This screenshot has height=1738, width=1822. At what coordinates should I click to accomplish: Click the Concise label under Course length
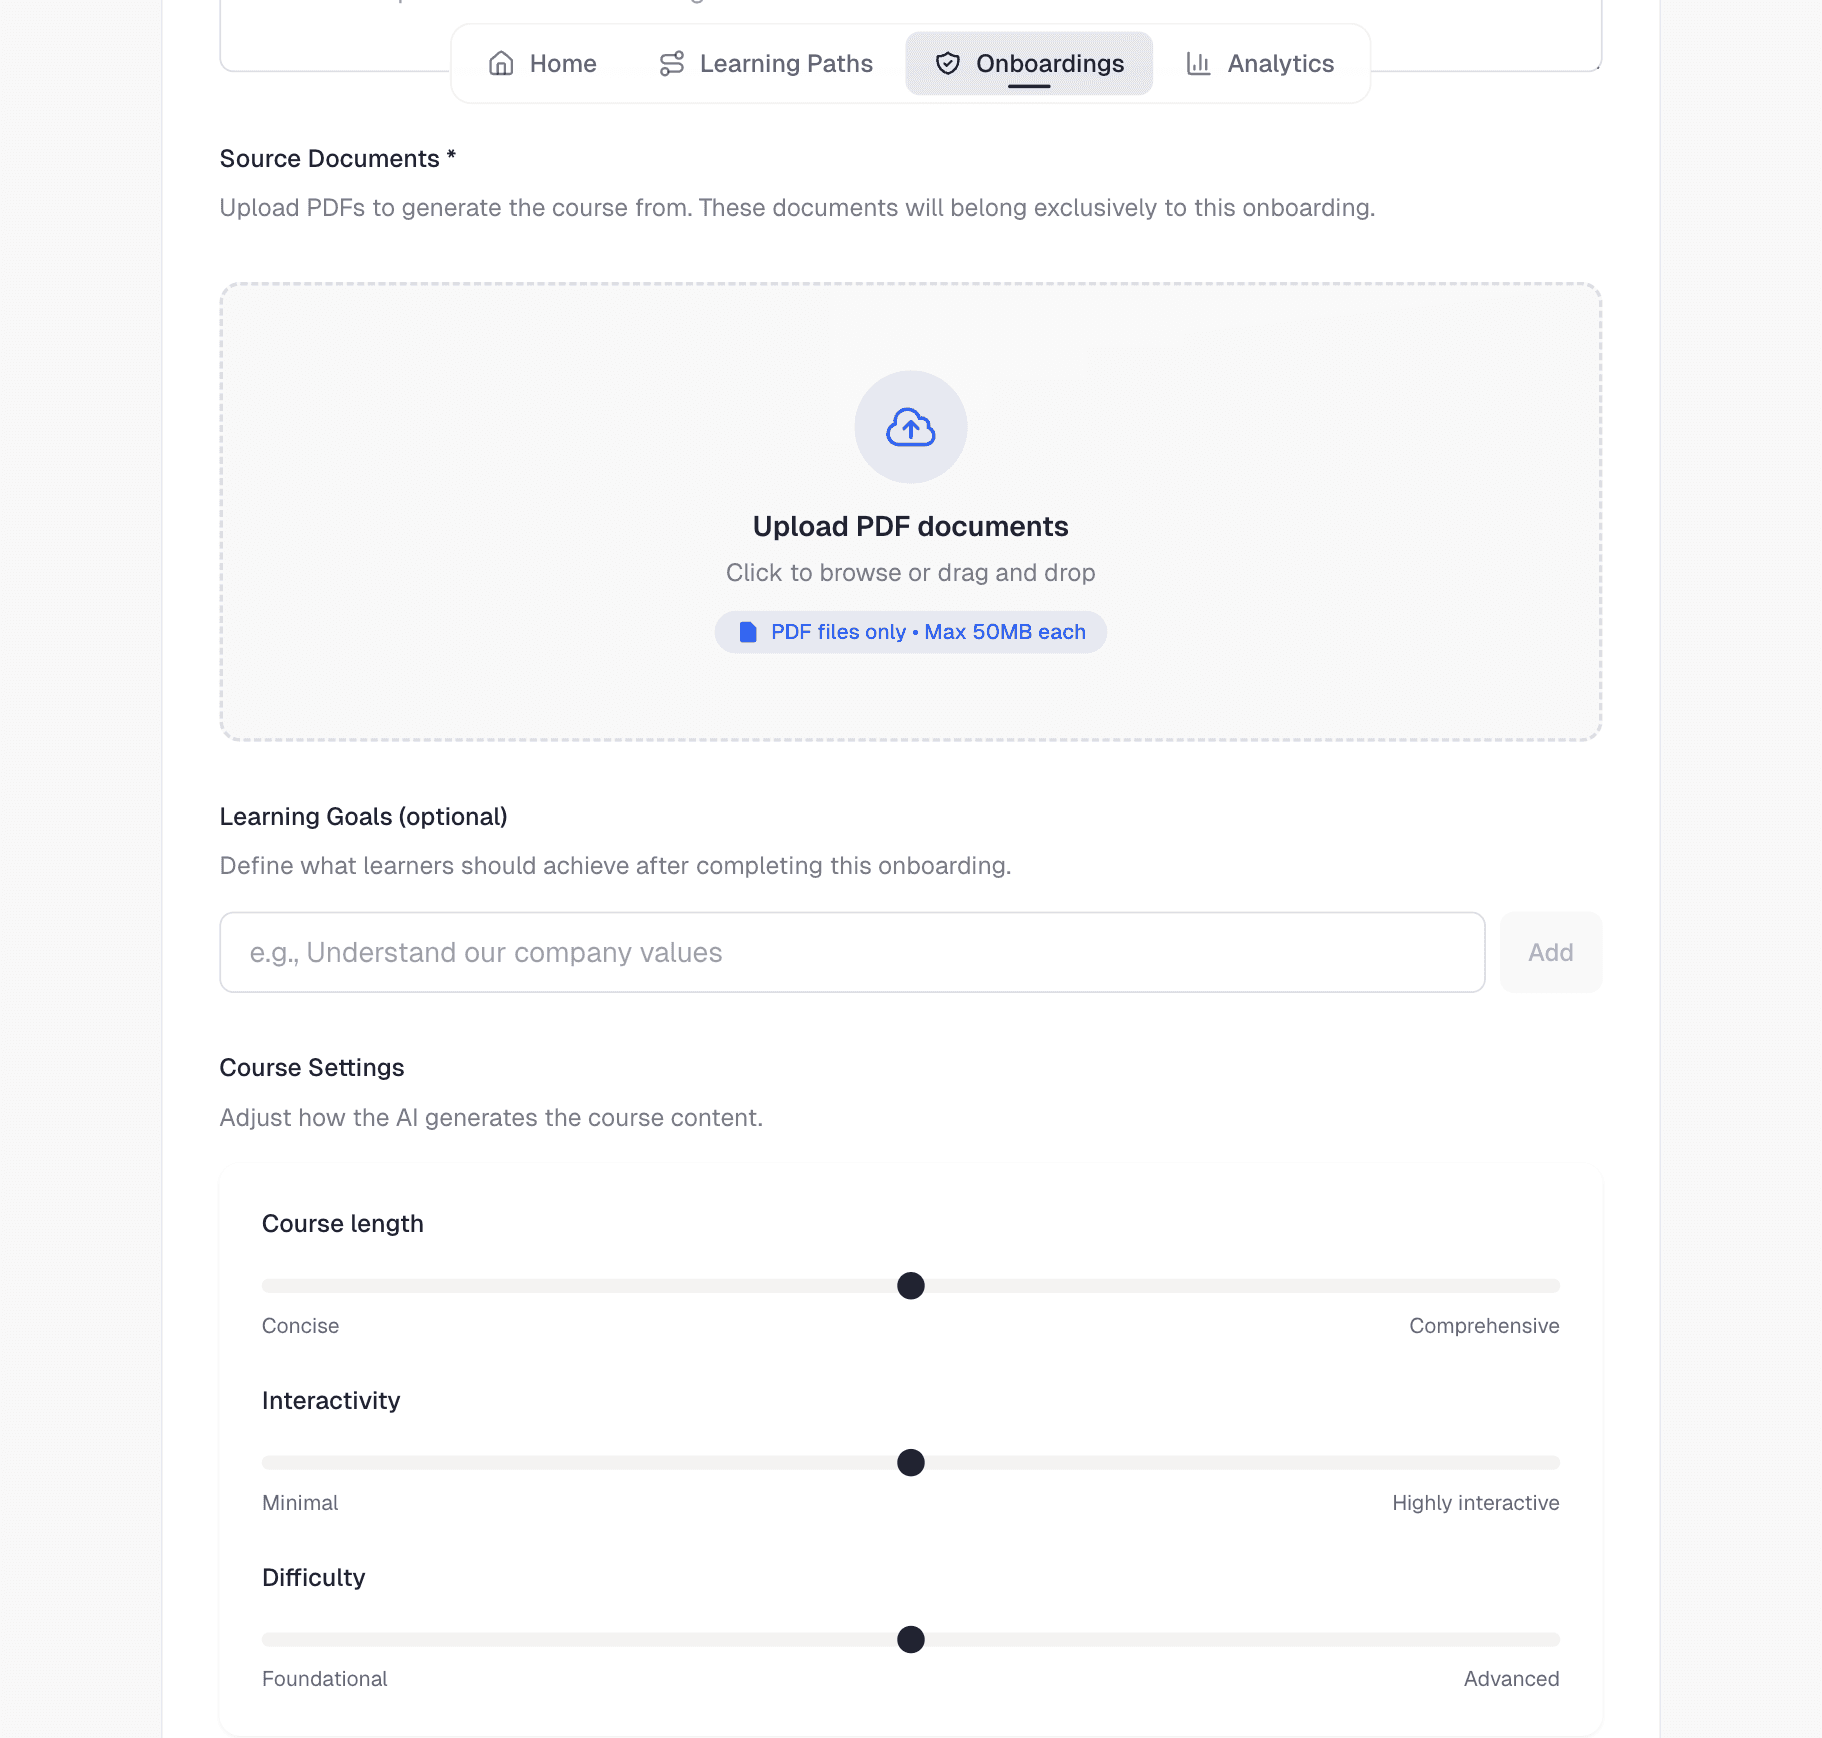tap(300, 1326)
